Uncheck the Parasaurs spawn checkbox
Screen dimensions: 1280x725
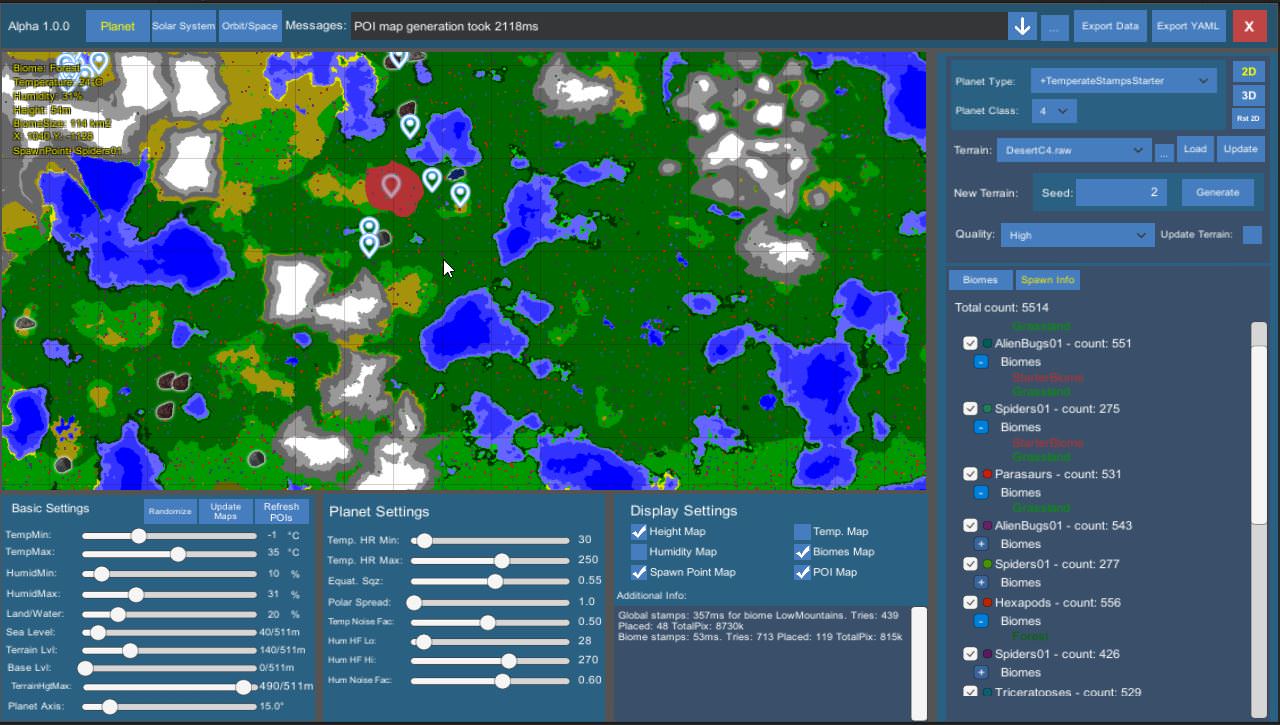point(970,474)
